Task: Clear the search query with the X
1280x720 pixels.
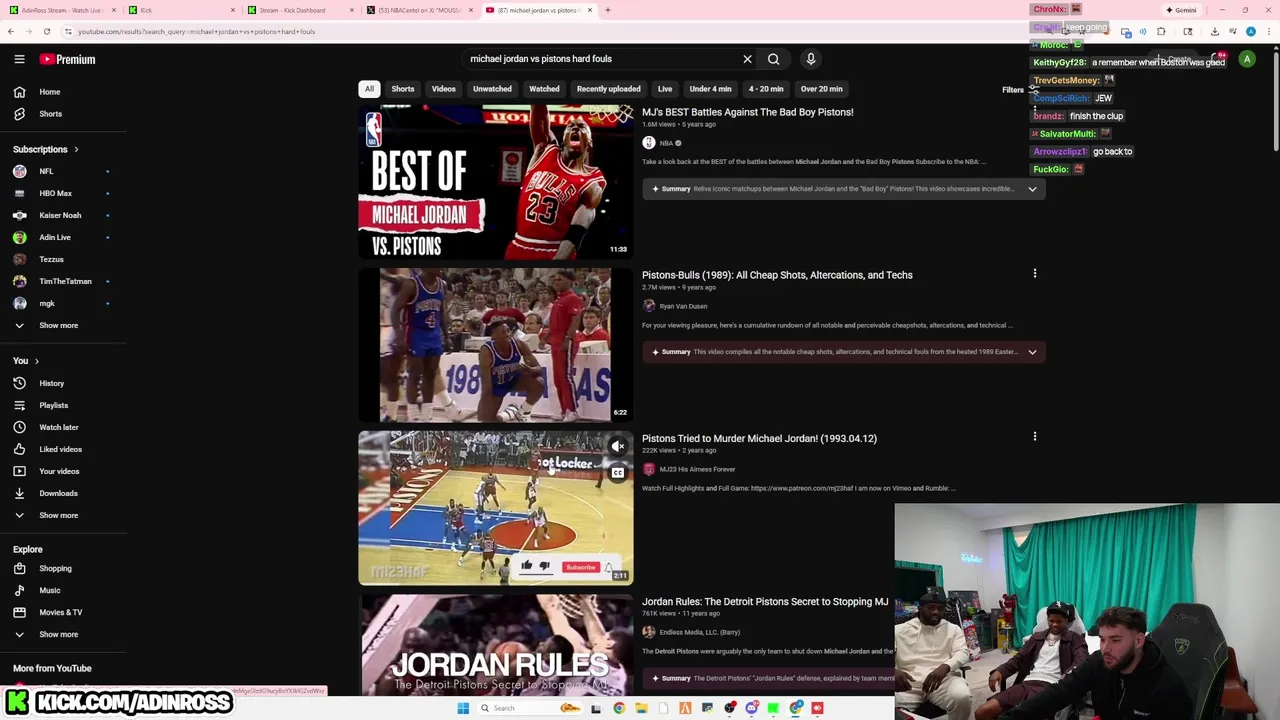Action: click(747, 59)
